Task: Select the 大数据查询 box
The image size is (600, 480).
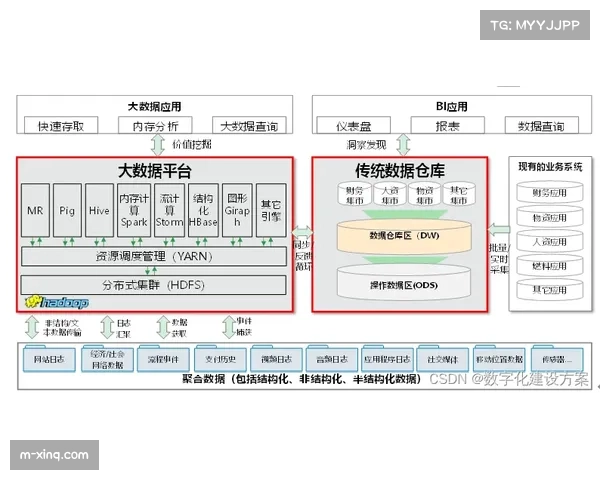Action: pos(249,125)
